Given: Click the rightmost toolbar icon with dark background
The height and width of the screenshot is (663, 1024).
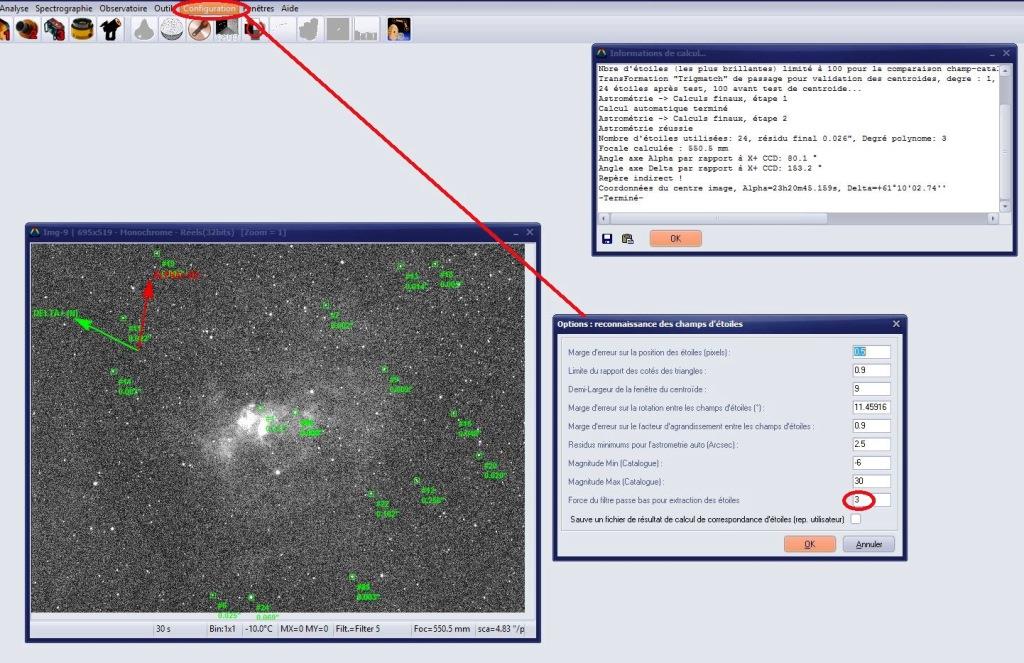Looking at the screenshot, I should pyautogui.click(x=398, y=29).
